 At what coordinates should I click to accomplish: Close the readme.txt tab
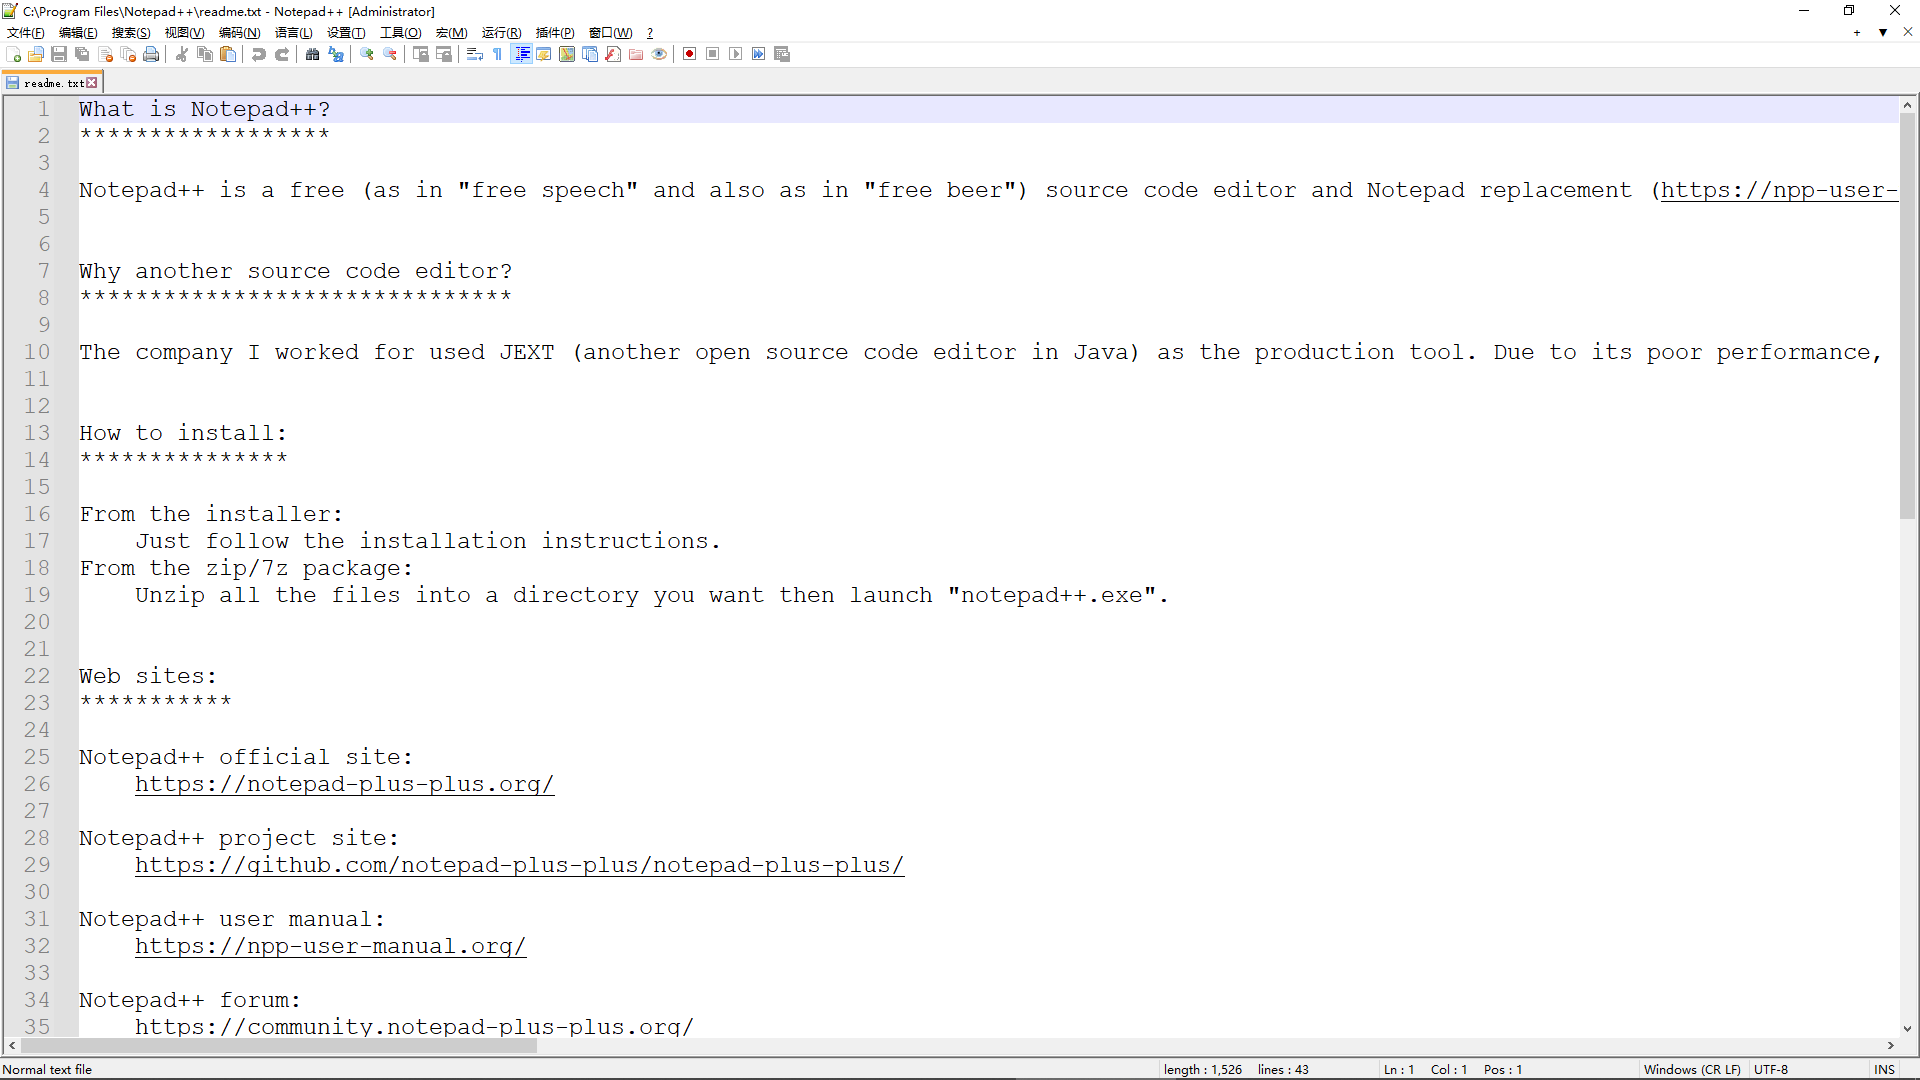92,83
